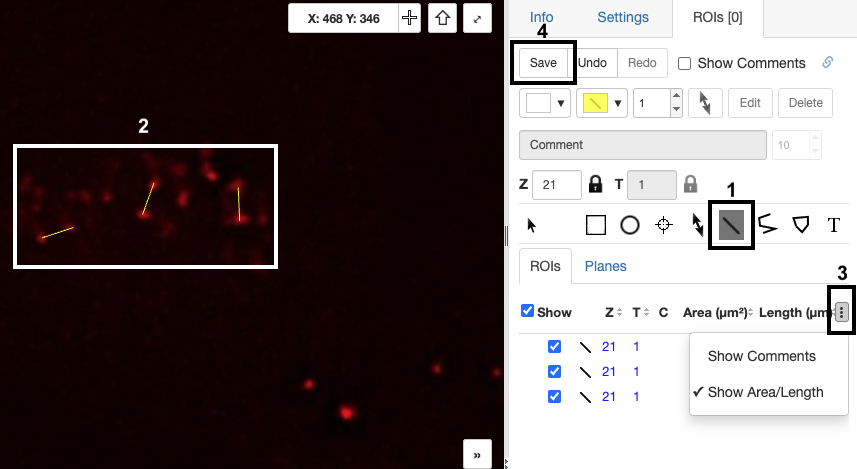857x469 pixels.
Task: Toggle fullscreen viewer expand icon
Action: (x=477, y=18)
